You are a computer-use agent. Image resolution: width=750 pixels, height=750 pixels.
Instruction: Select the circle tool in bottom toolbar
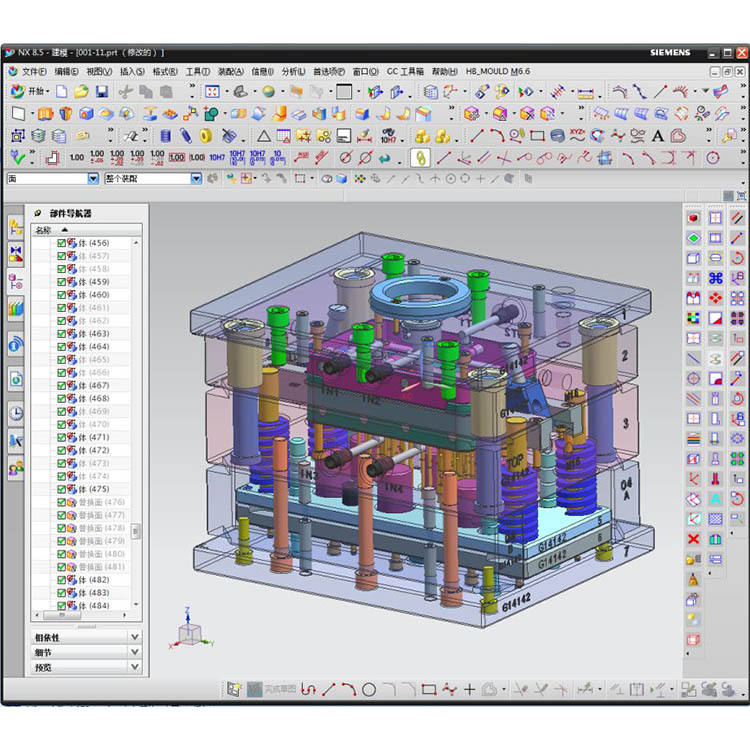pos(369,689)
